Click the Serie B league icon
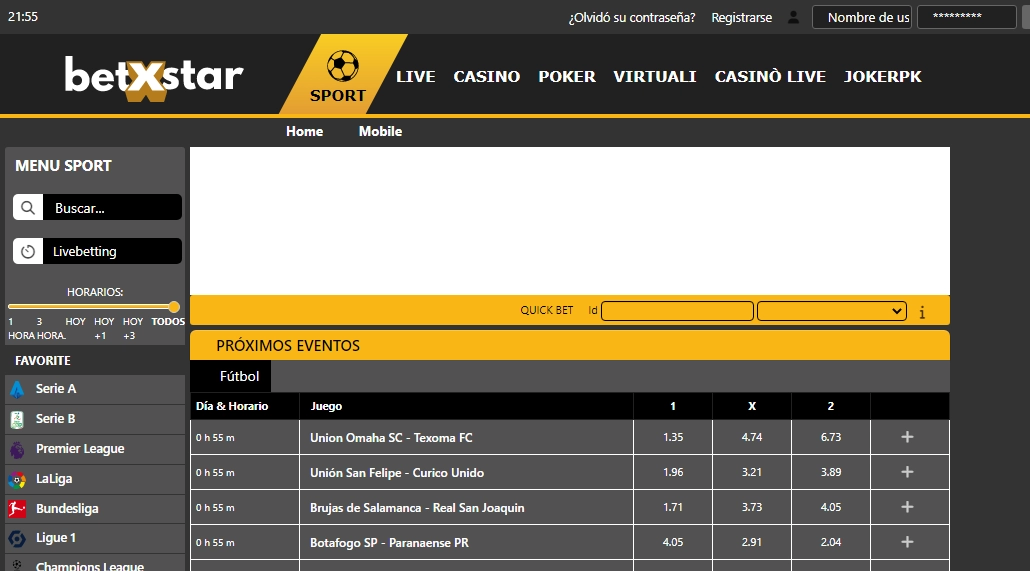 pyautogui.click(x=17, y=419)
